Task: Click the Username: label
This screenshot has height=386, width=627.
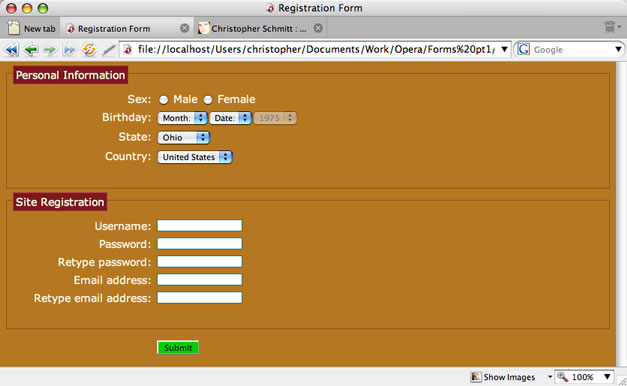Action: click(x=123, y=226)
